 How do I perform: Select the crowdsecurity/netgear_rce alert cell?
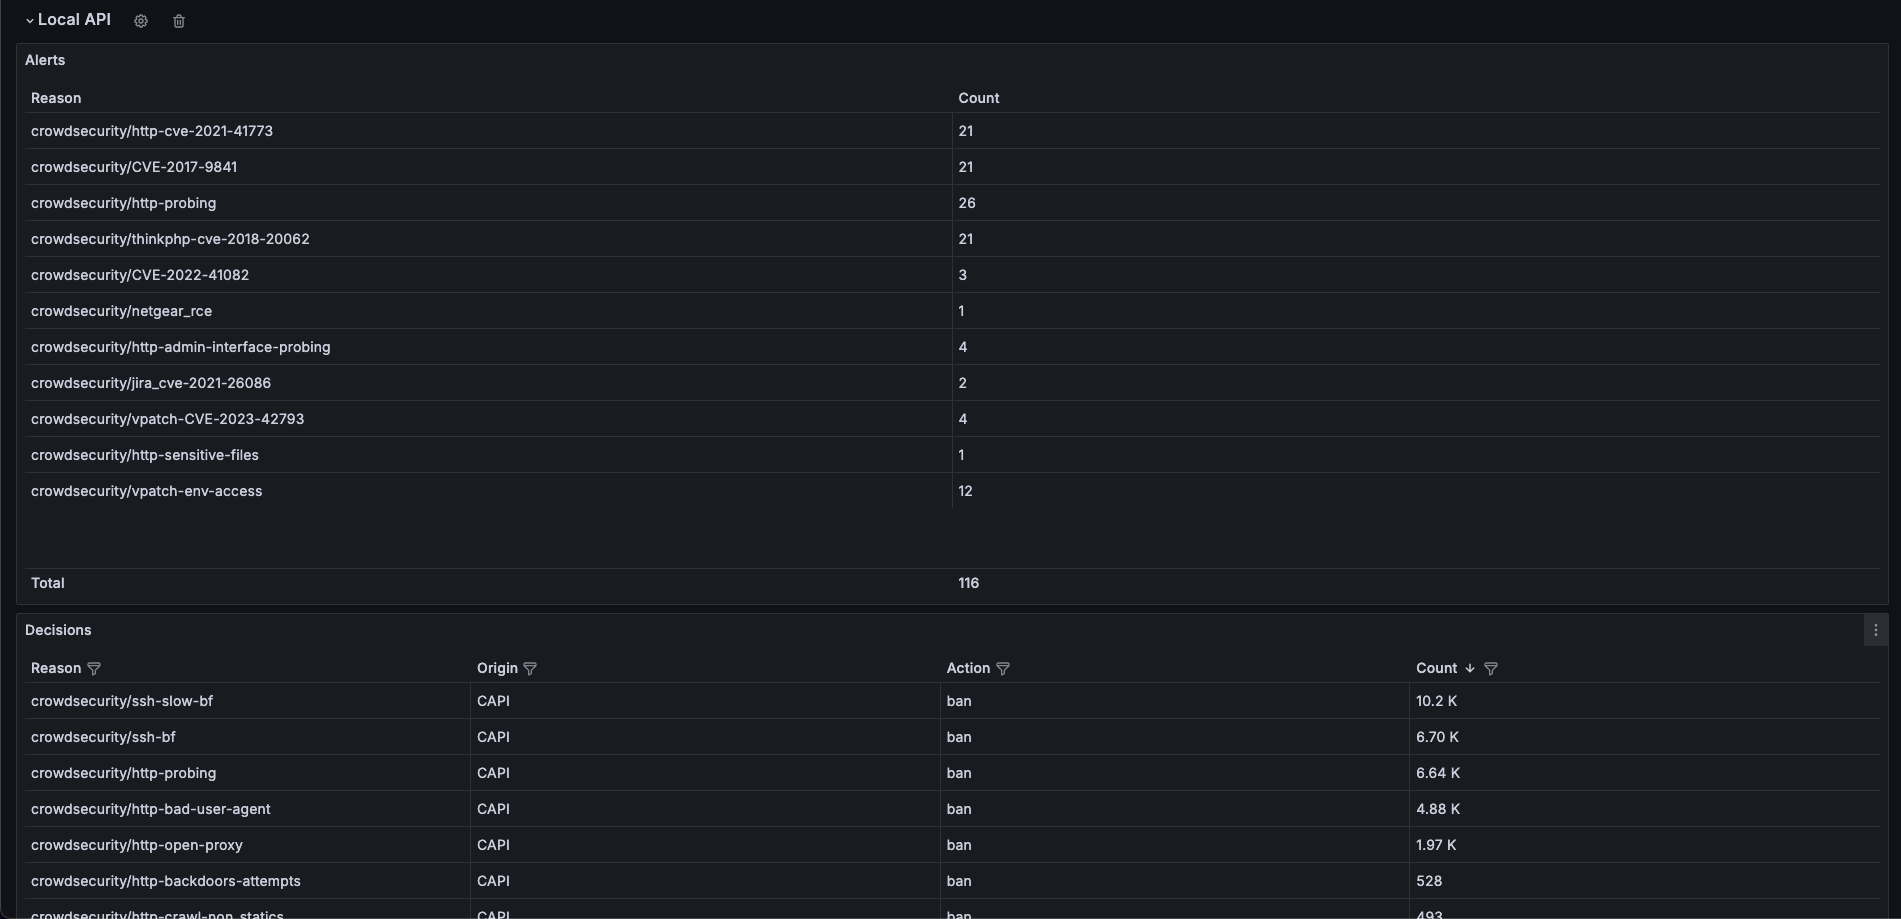(x=121, y=311)
